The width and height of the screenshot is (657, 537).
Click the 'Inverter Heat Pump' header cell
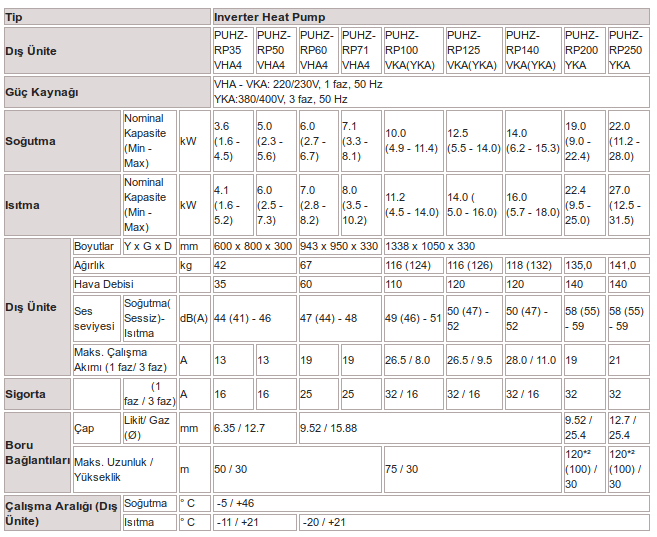pos(431,17)
